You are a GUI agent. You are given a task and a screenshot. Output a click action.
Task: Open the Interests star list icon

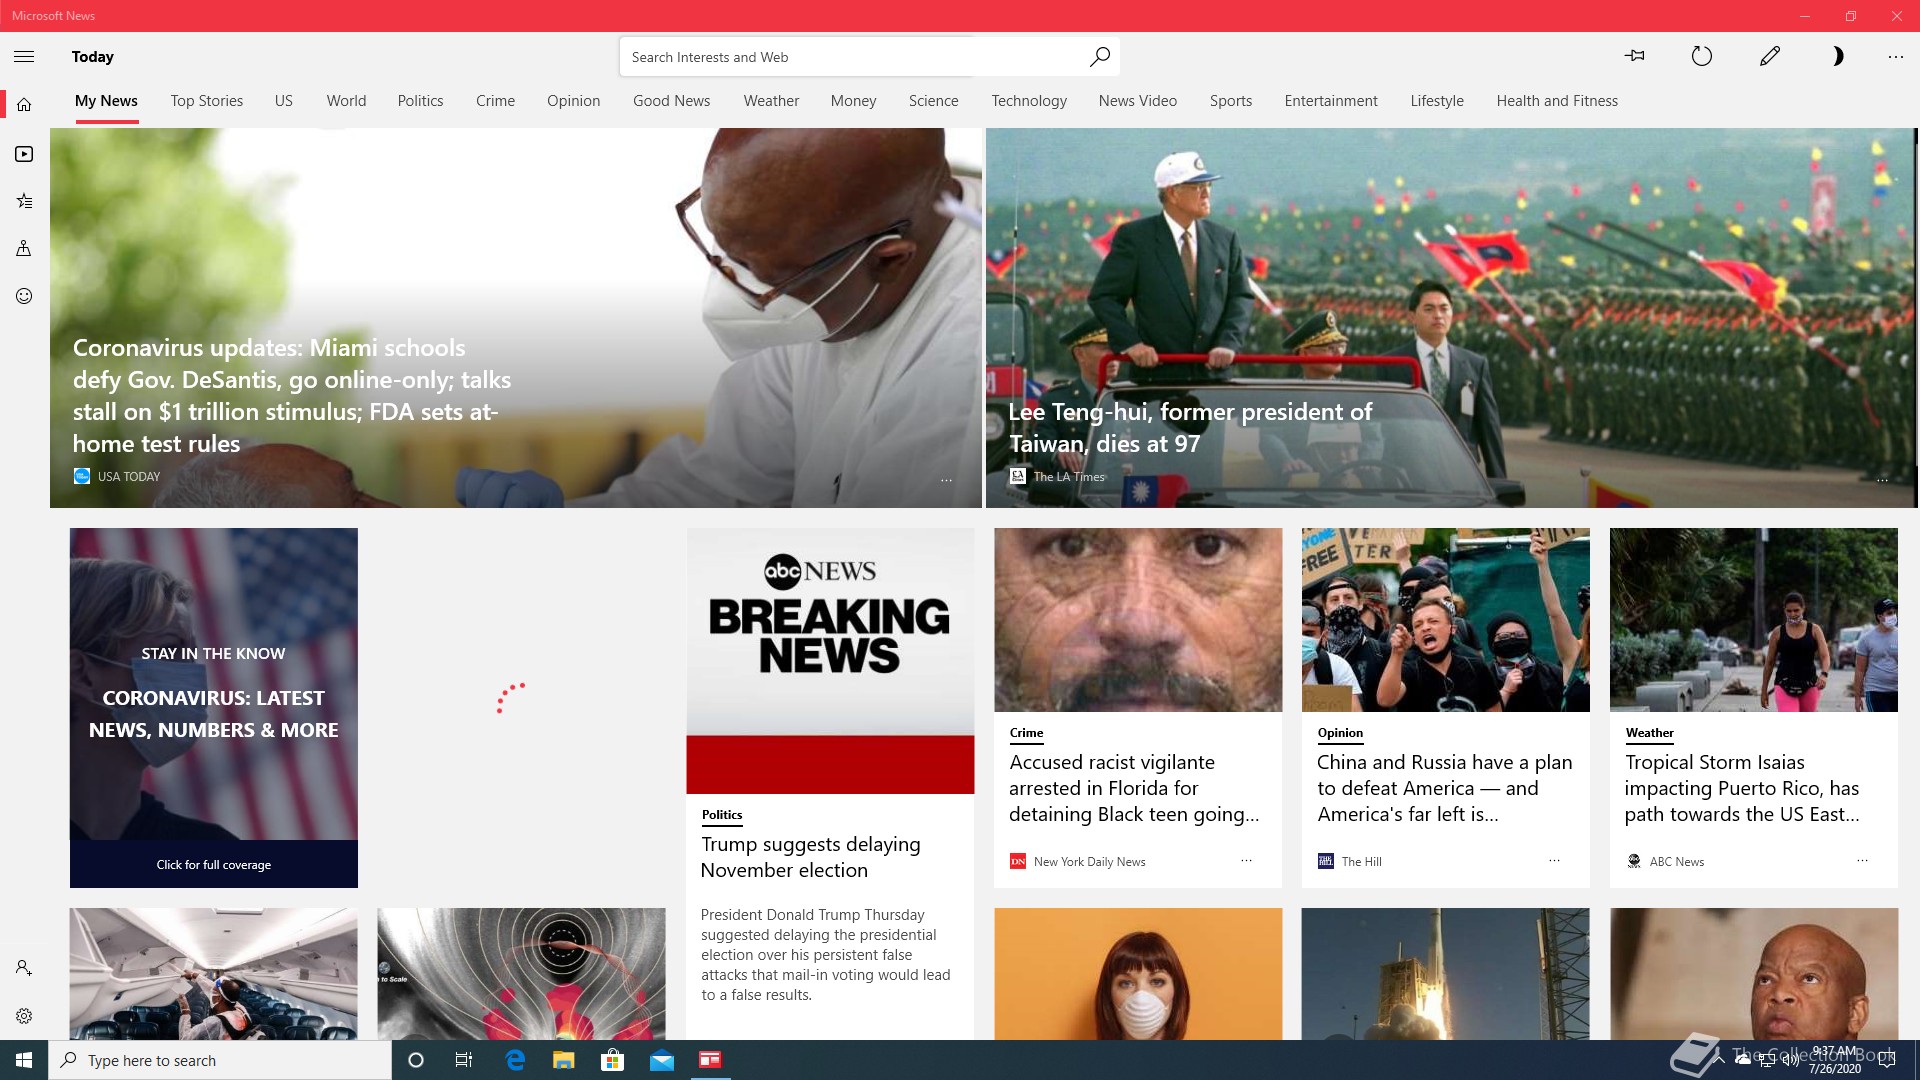click(x=24, y=201)
